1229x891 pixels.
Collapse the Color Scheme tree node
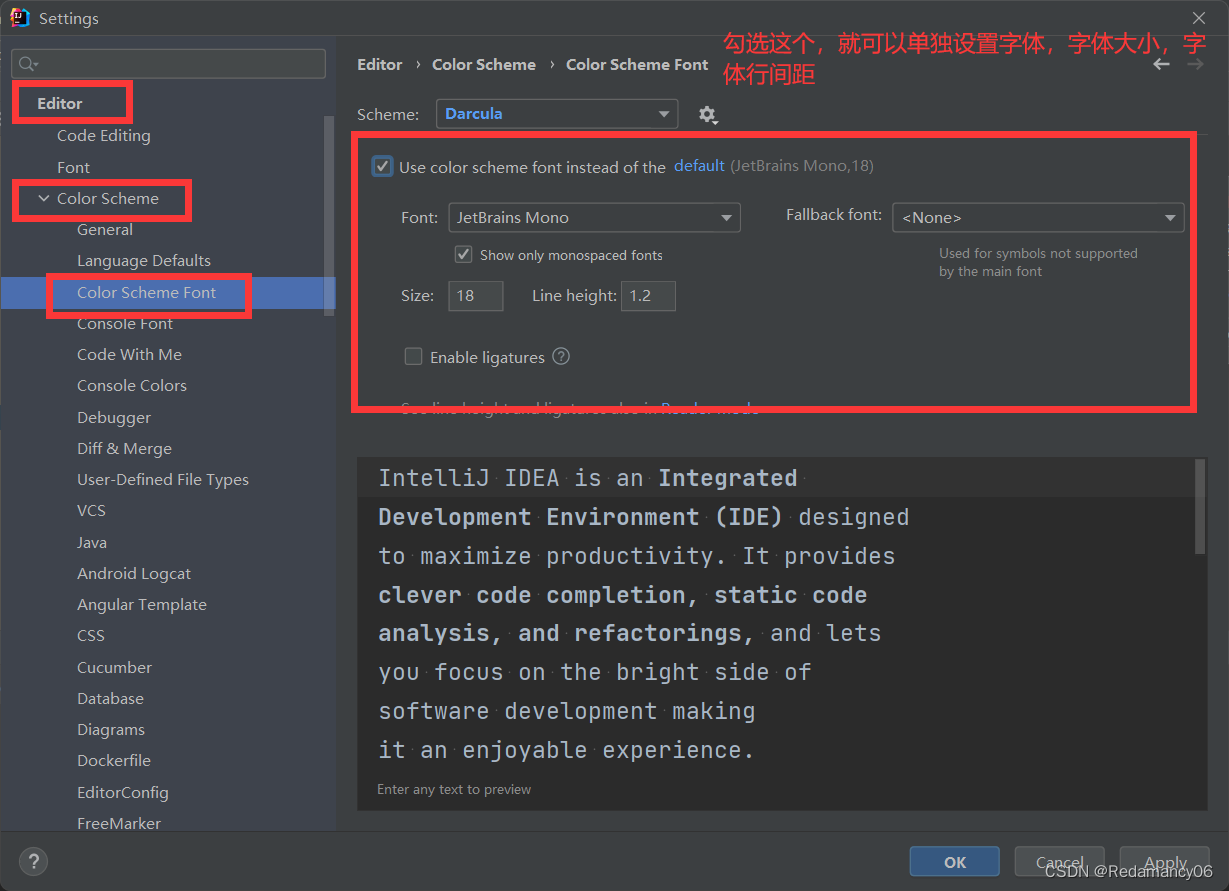point(43,198)
